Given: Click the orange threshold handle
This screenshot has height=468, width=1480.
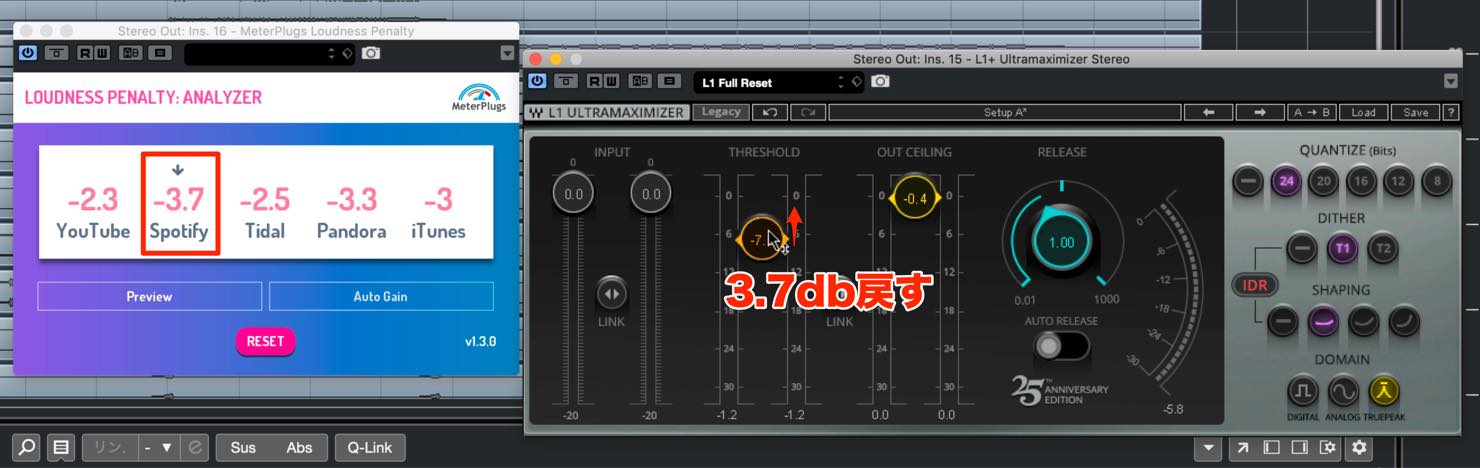Looking at the screenshot, I should point(760,240).
